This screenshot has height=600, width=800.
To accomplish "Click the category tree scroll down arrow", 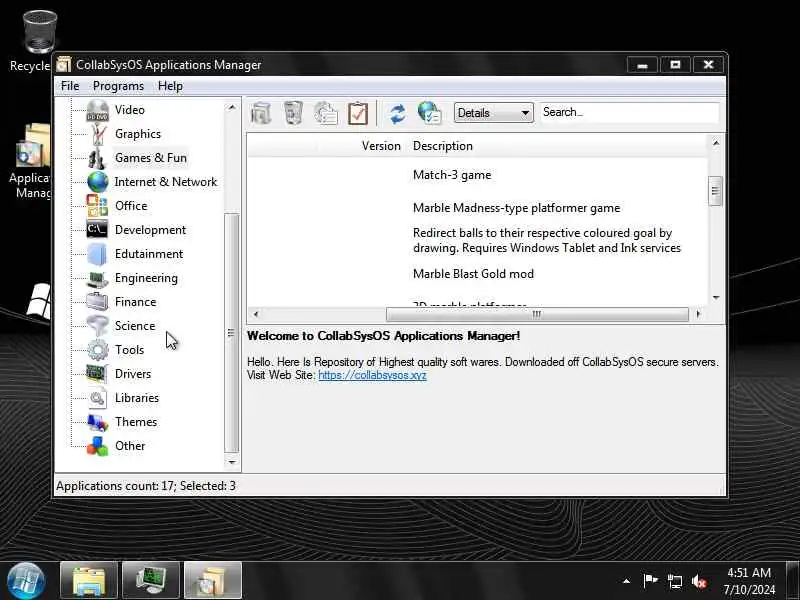I will coord(232,462).
